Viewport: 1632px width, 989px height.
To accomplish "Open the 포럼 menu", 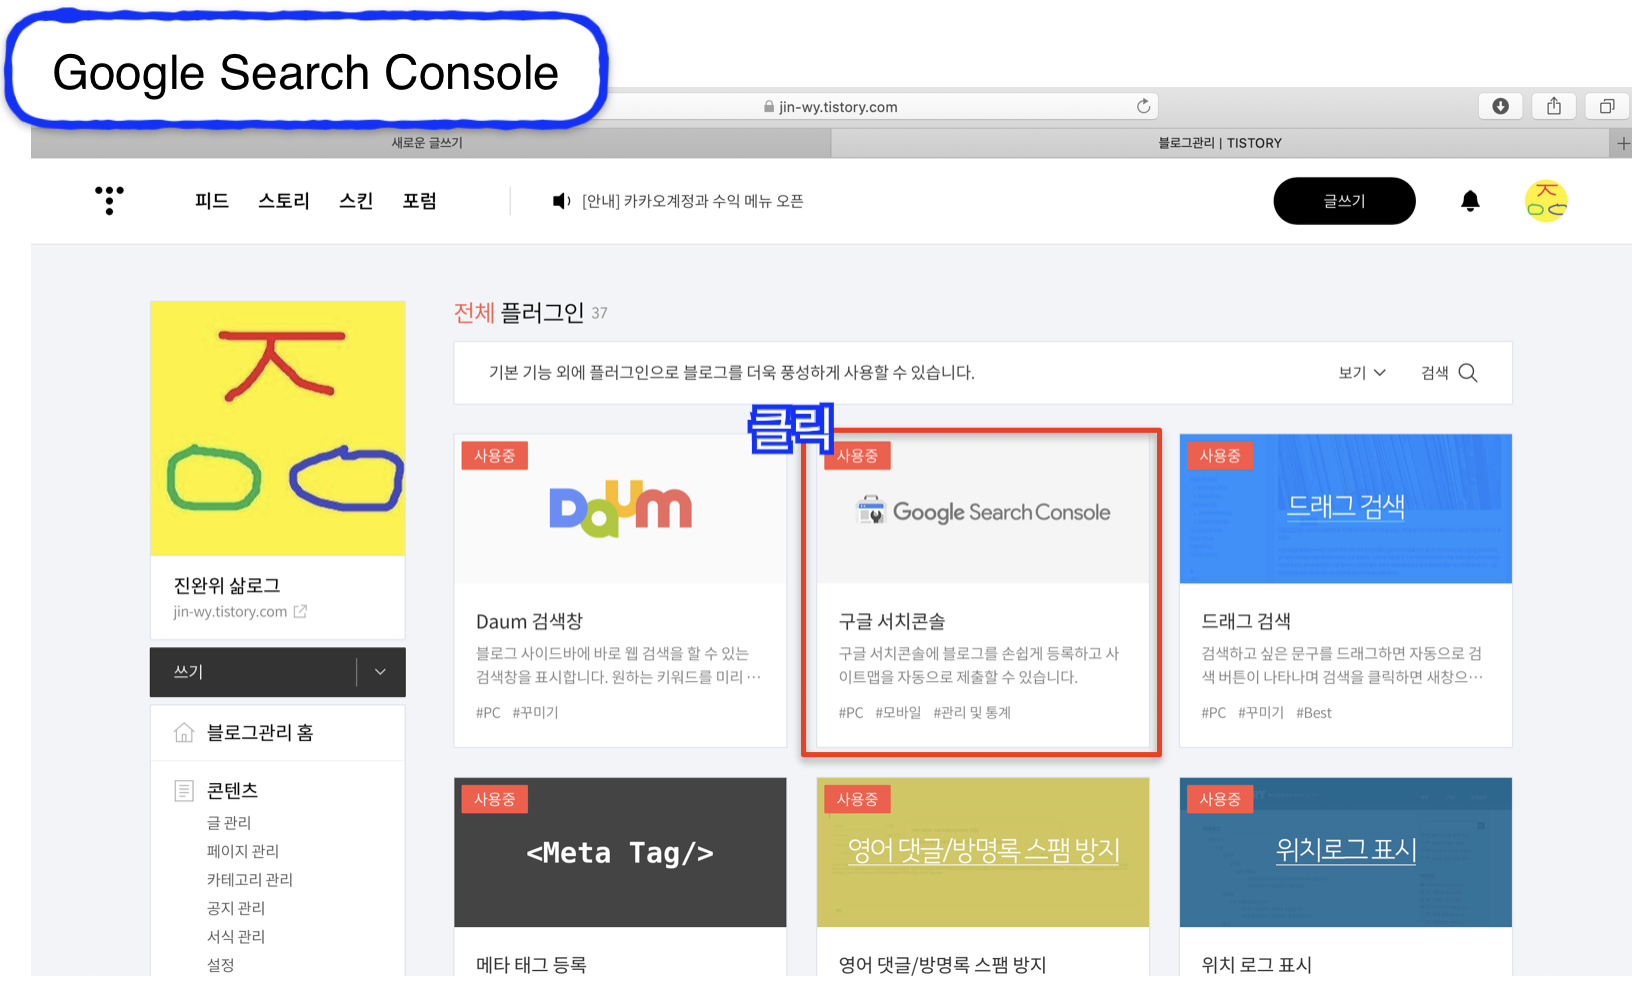I will (x=420, y=201).
